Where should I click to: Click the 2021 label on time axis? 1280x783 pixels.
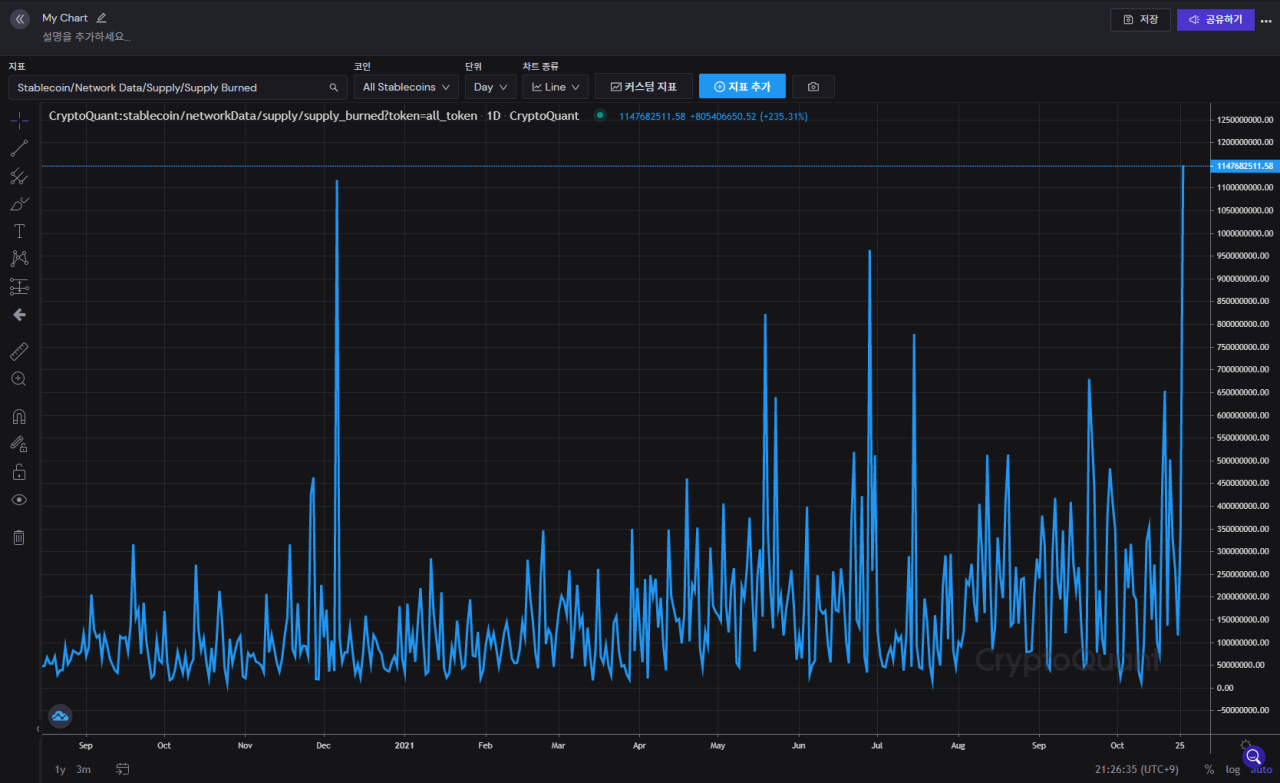(404, 745)
